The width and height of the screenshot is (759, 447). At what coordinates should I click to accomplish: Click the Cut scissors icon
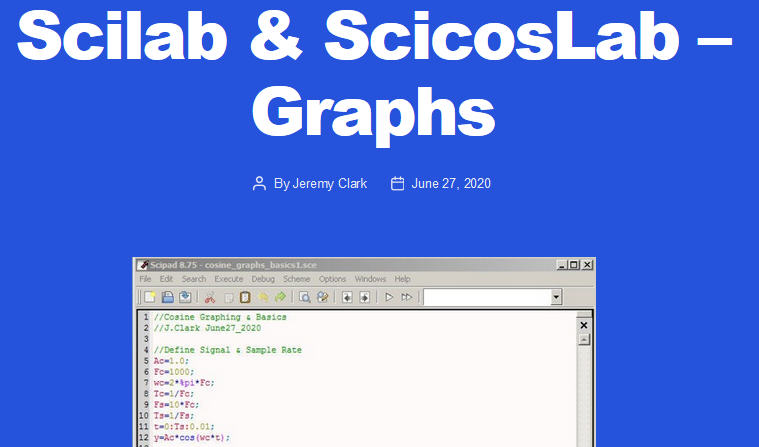pyautogui.click(x=210, y=297)
